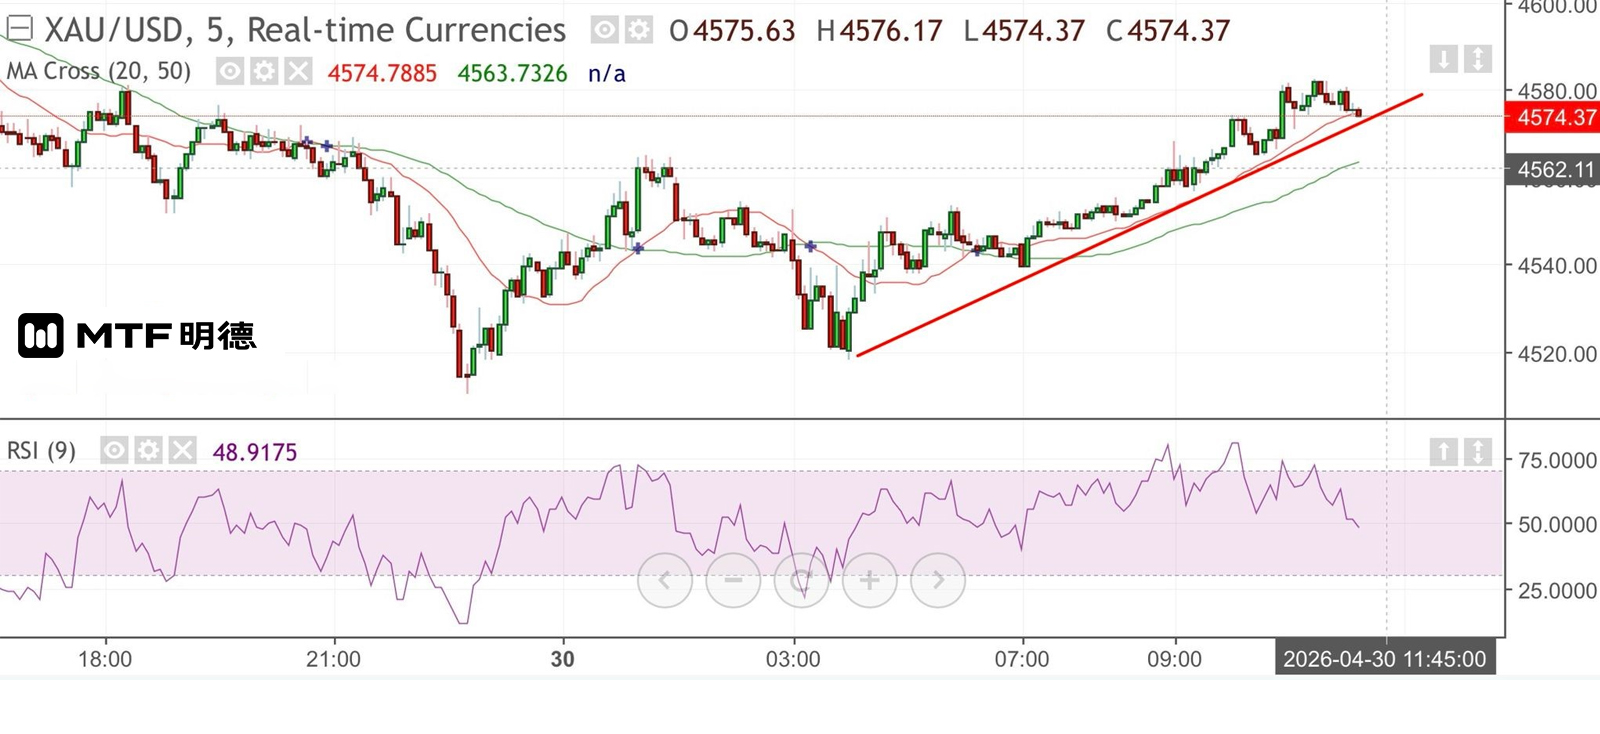This screenshot has width=1600, height=734.
Task: Open MA Cross indicator settings
Action: click(x=264, y=72)
